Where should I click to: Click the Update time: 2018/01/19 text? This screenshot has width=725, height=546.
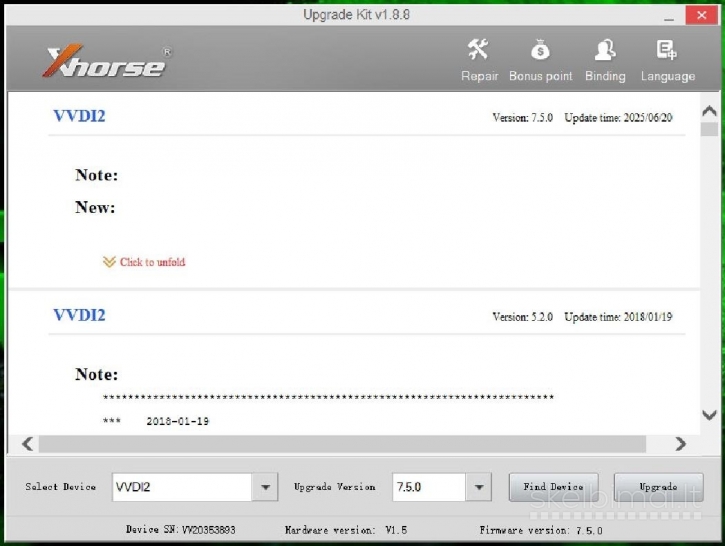[618, 317]
